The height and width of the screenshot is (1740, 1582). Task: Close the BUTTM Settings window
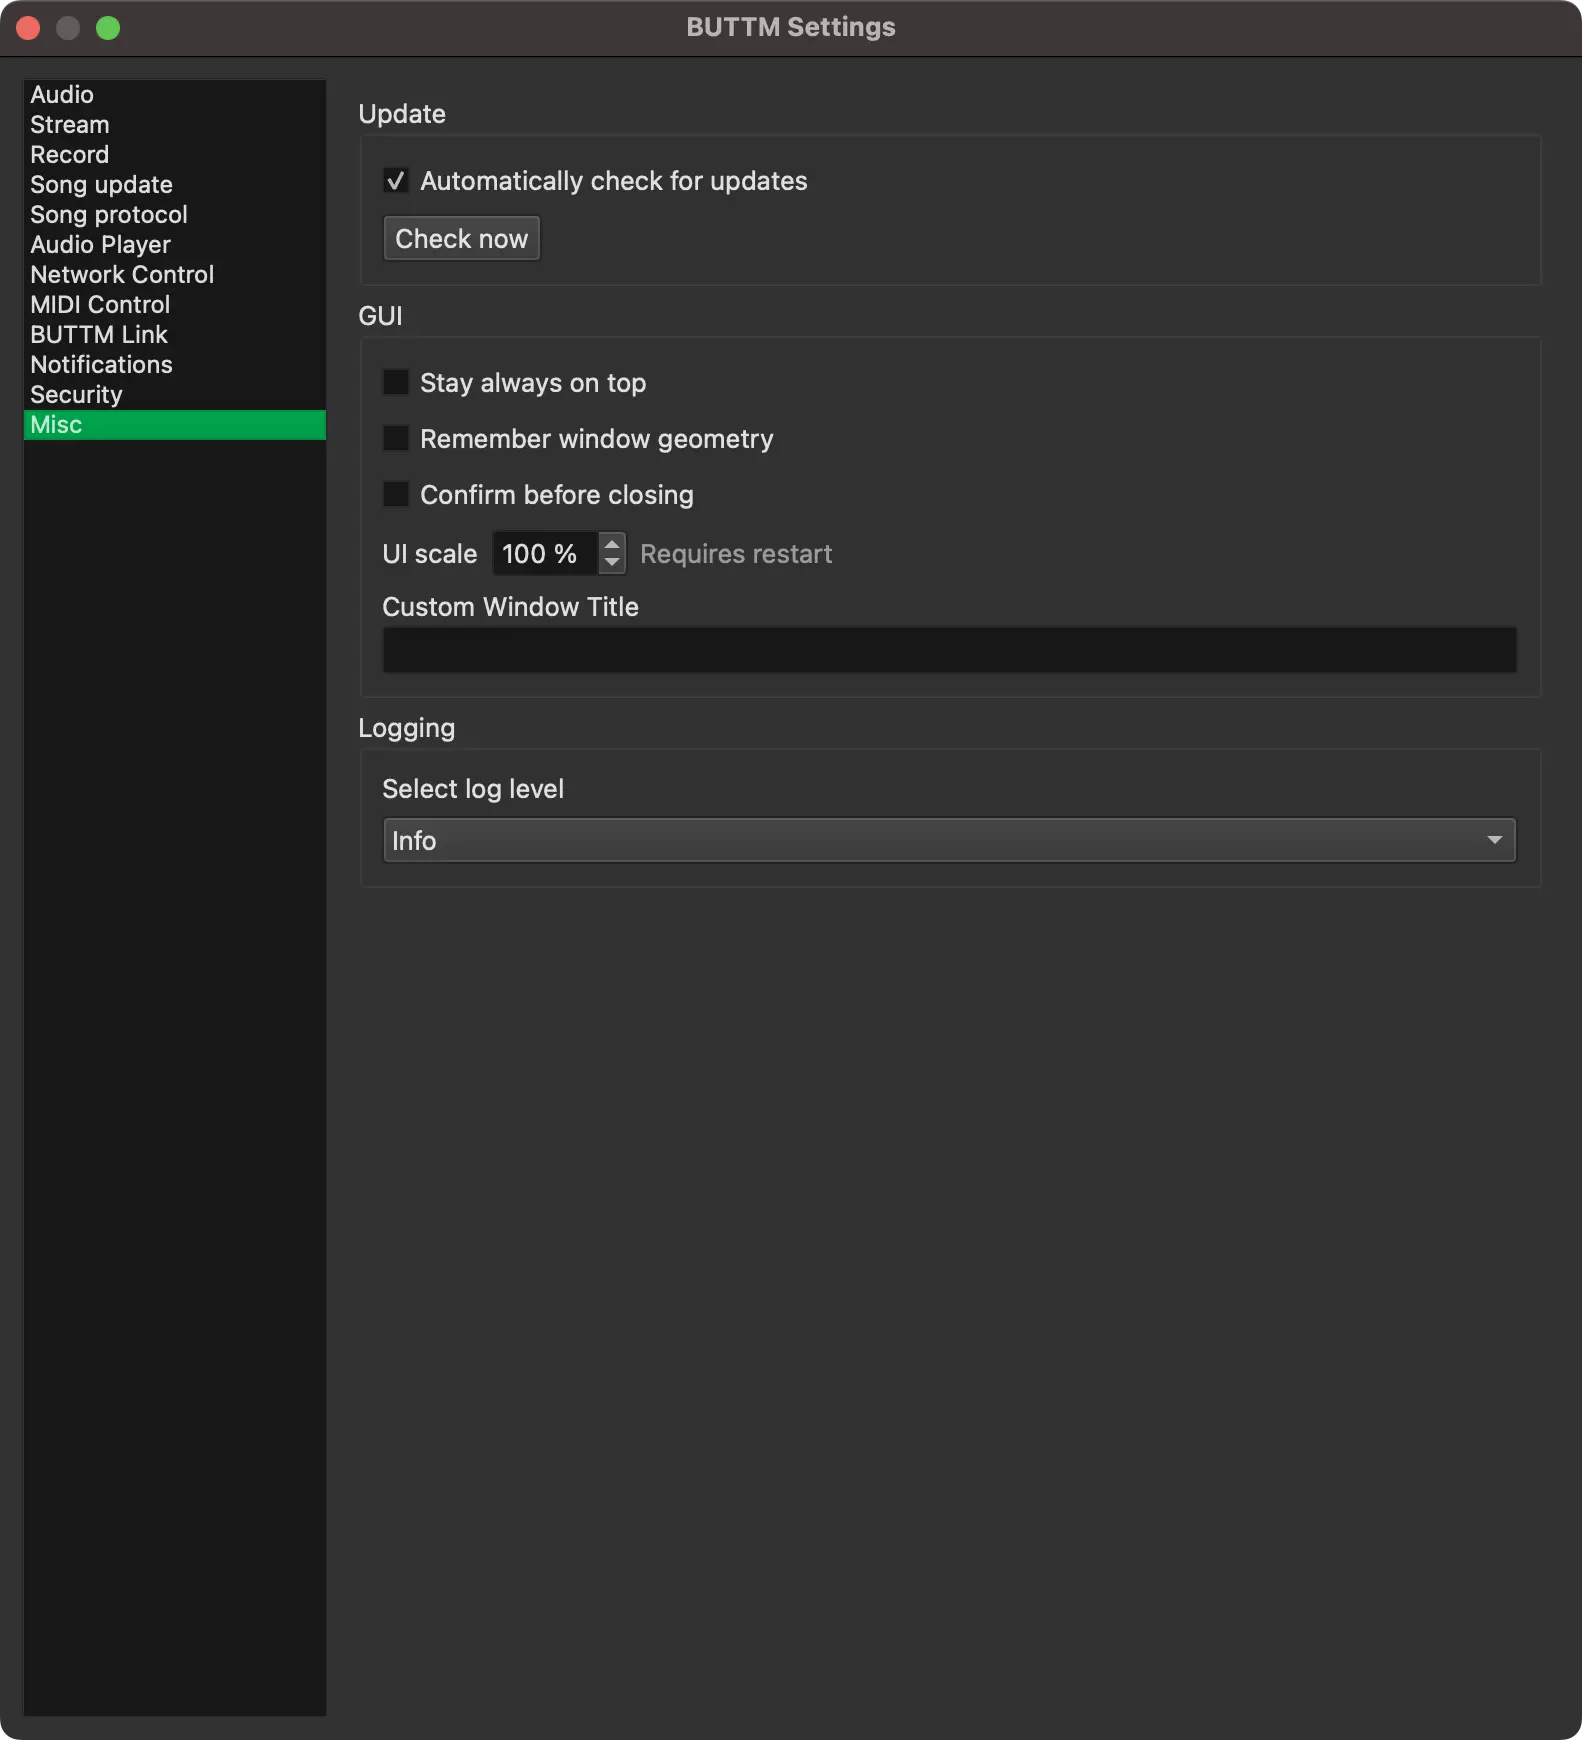pos(28,28)
